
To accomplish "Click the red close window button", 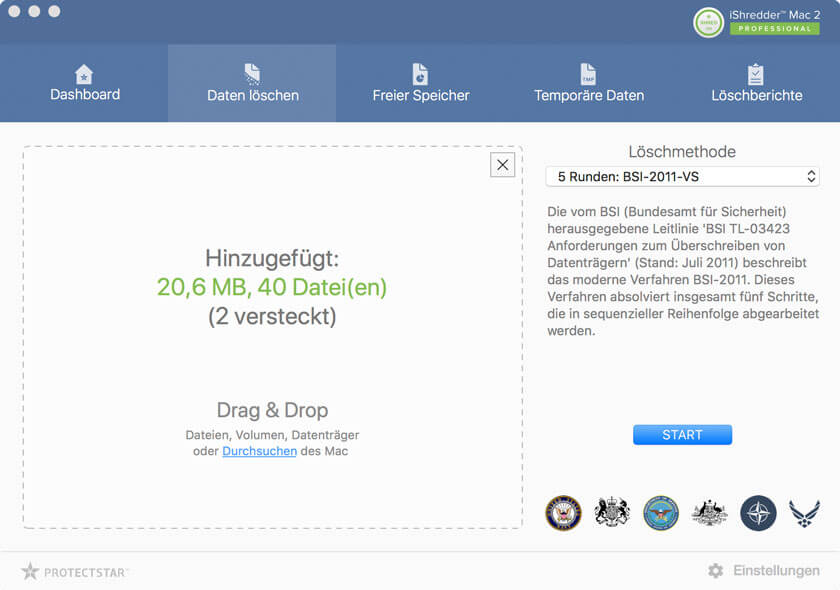I will 14,11.
